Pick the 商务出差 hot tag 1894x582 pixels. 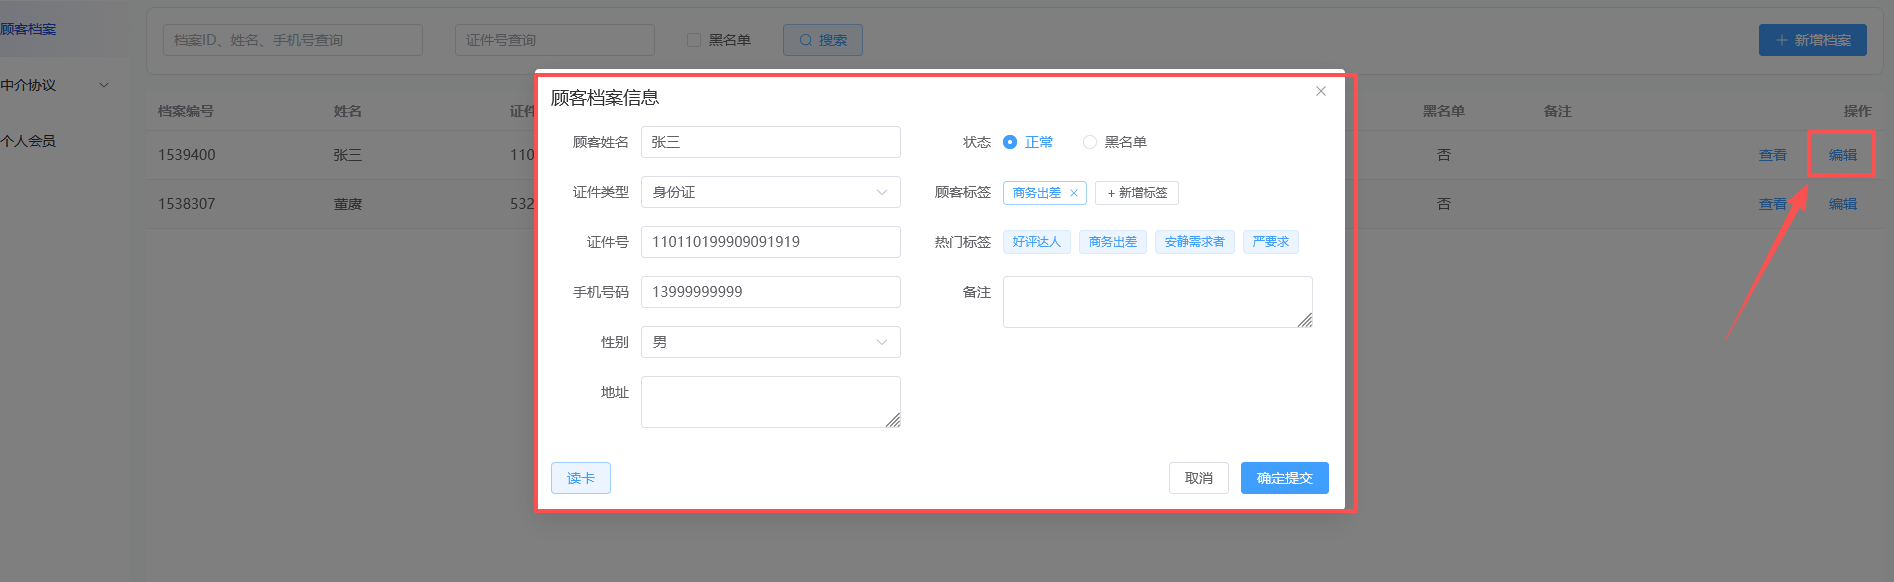click(1113, 242)
